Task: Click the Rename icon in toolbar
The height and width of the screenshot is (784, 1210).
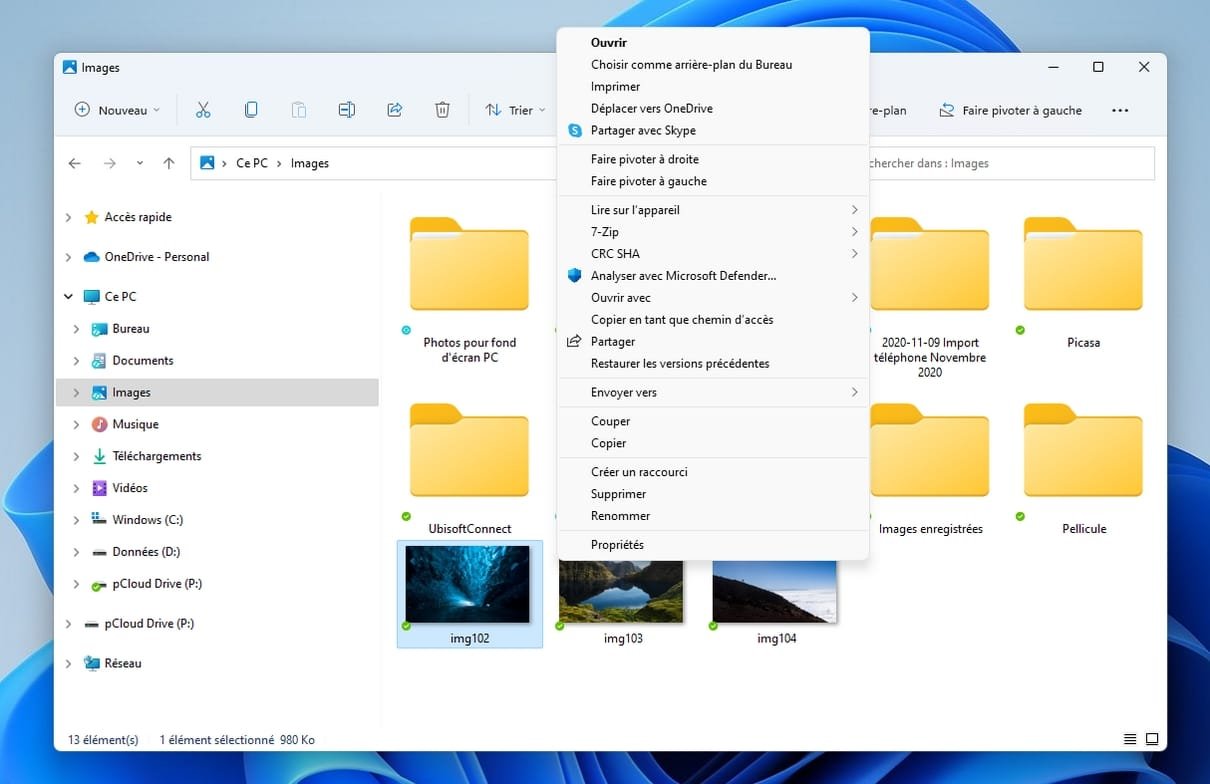Action: point(347,110)
